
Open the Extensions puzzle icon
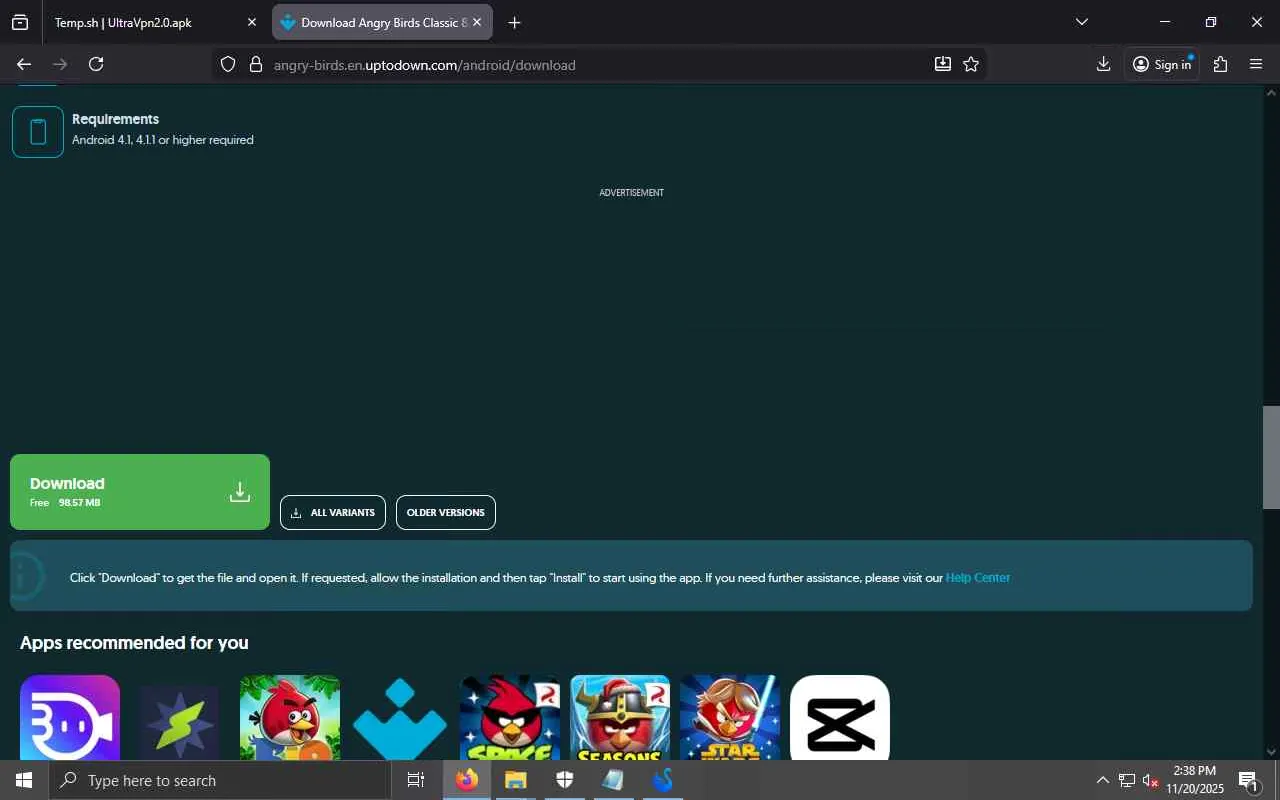click(x=1220, y=64)
